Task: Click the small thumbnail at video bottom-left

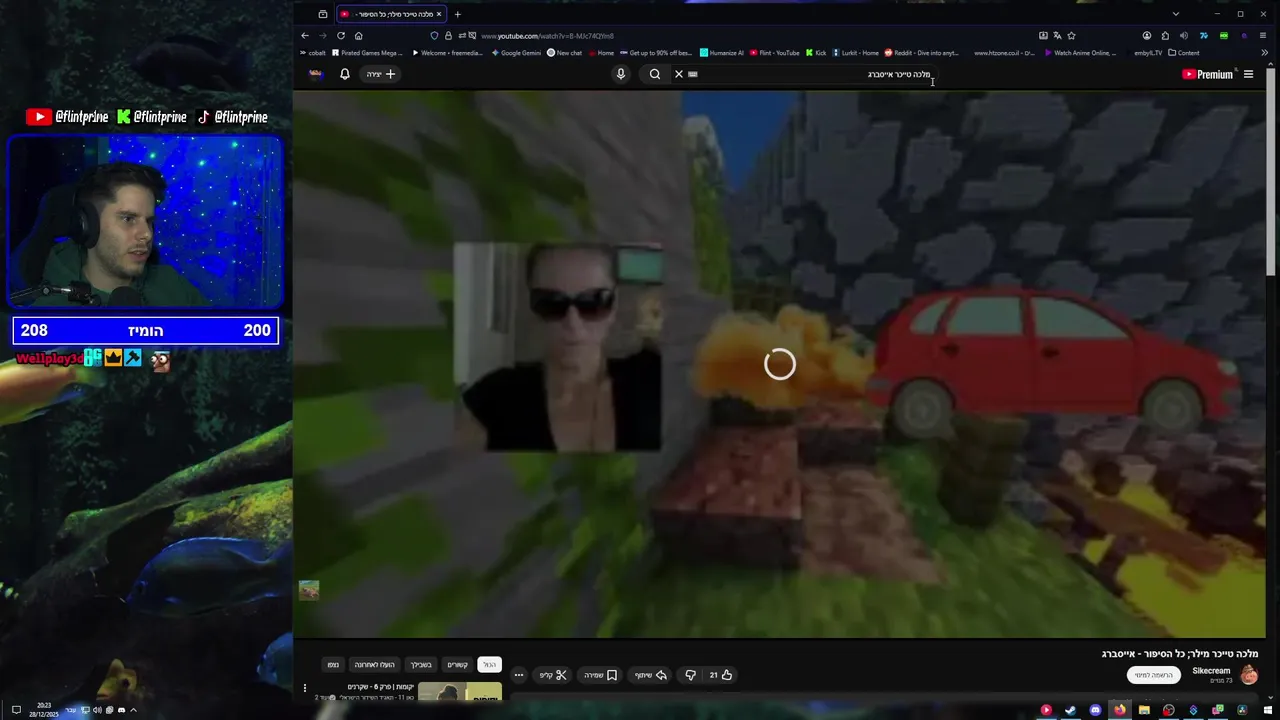Action: [309, 590]
